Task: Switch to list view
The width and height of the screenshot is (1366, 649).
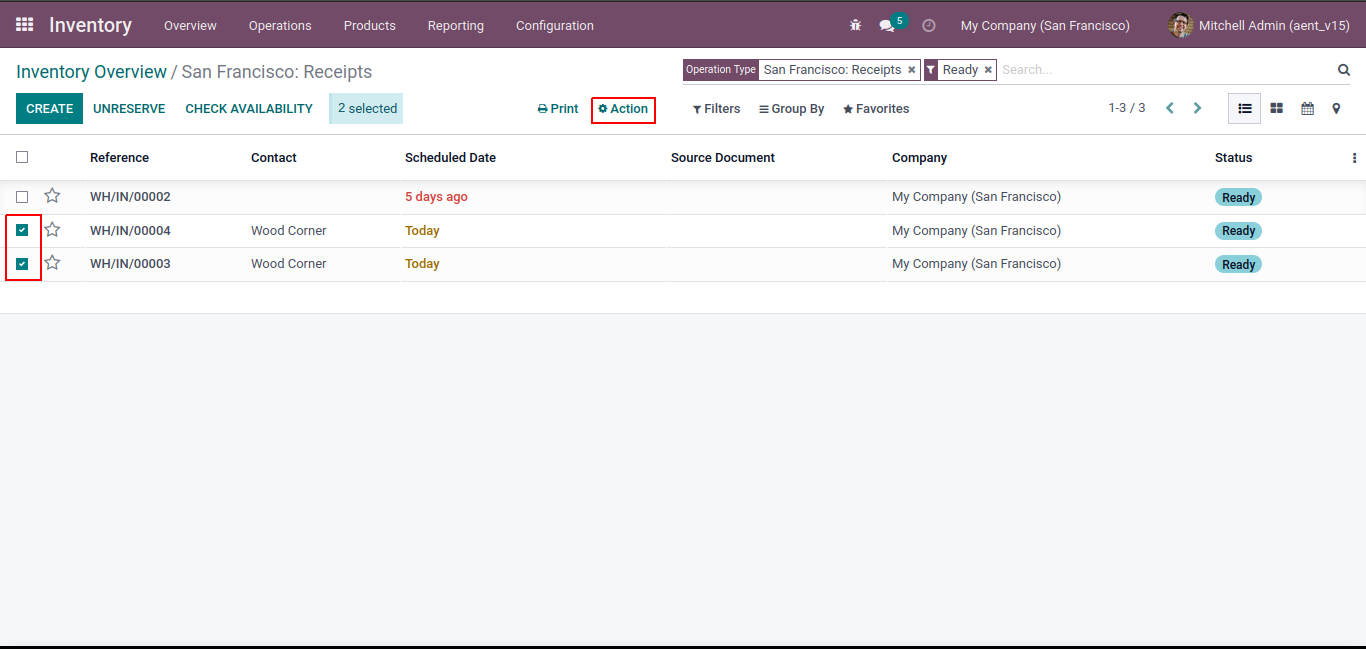Action: [1245, 109]
